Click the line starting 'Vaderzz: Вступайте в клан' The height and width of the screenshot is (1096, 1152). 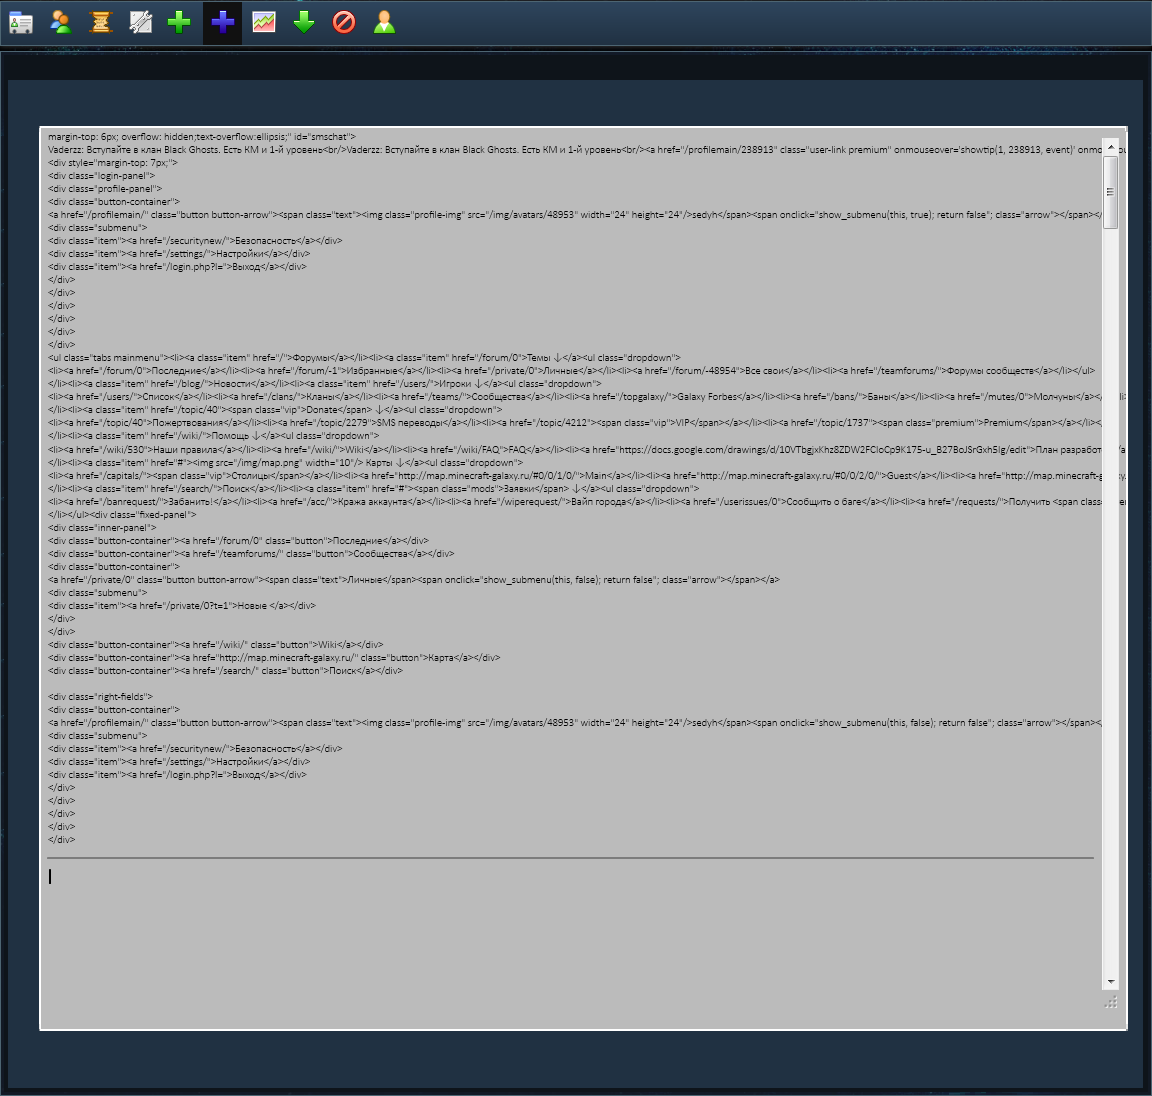pyautogui.click(x=575, y=150)
